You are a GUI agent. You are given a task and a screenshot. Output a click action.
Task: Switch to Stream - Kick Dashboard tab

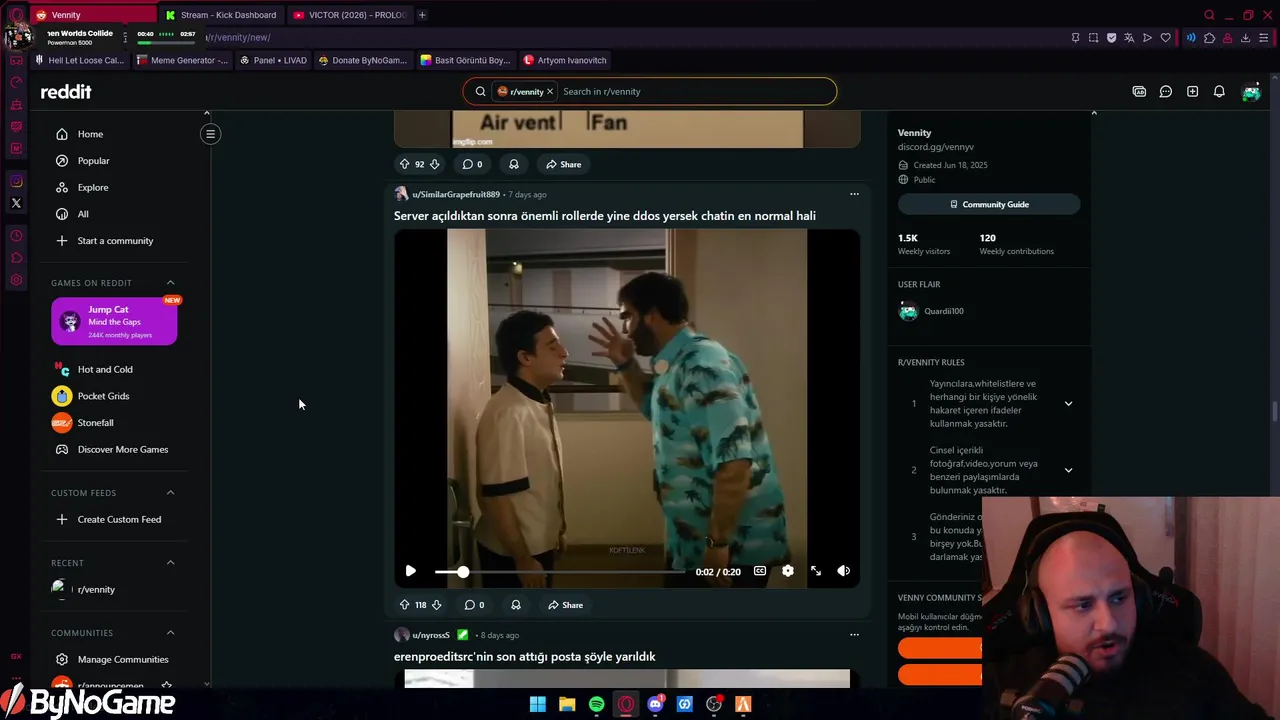click(x=221, y=15)
